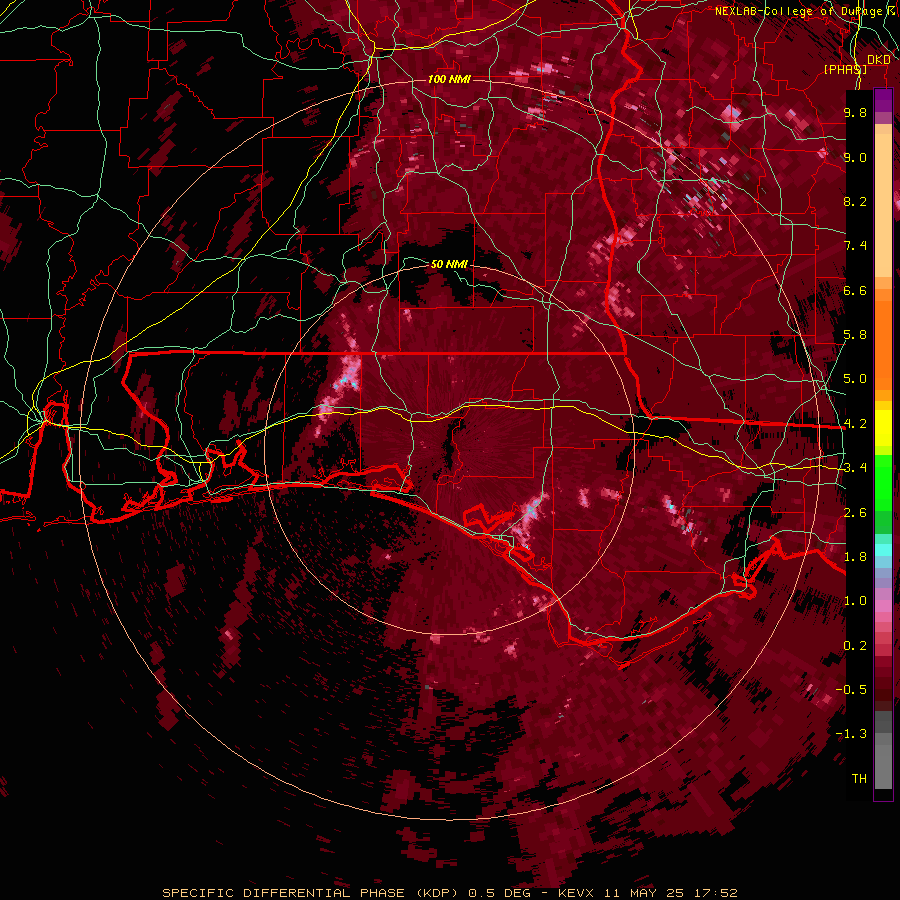This screenshot has height=900, width=900.
Task: Pick the yellow segment of color bar
Action: coord(883,428)
